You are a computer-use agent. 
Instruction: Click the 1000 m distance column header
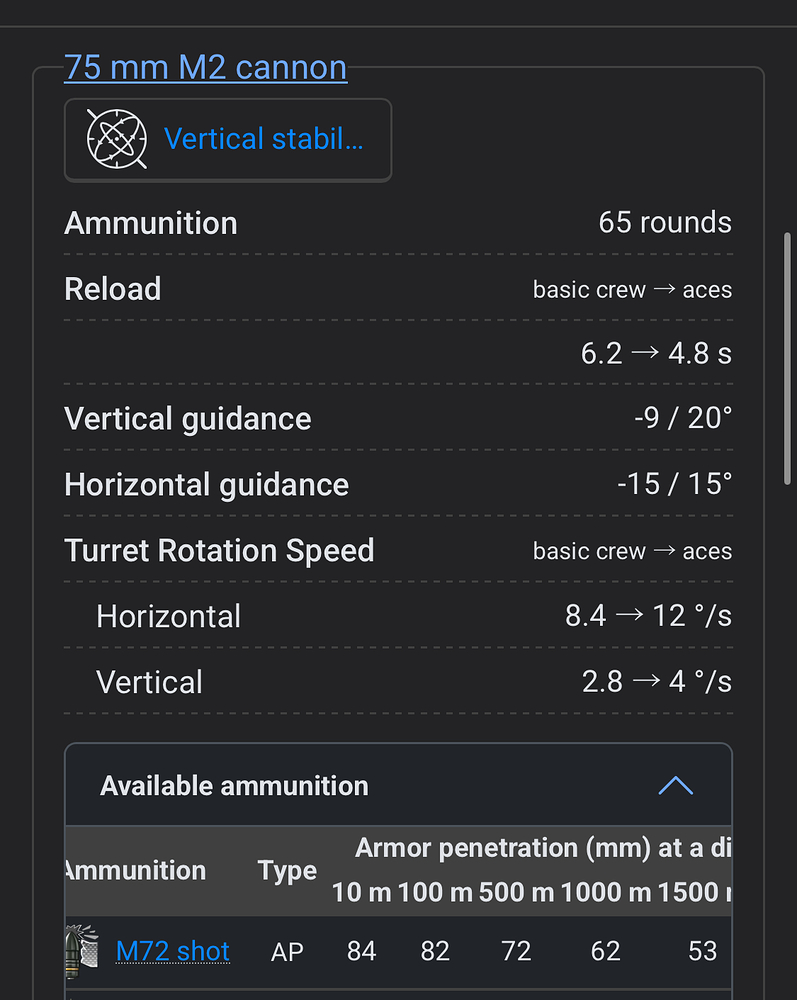[x=605, y=892]
